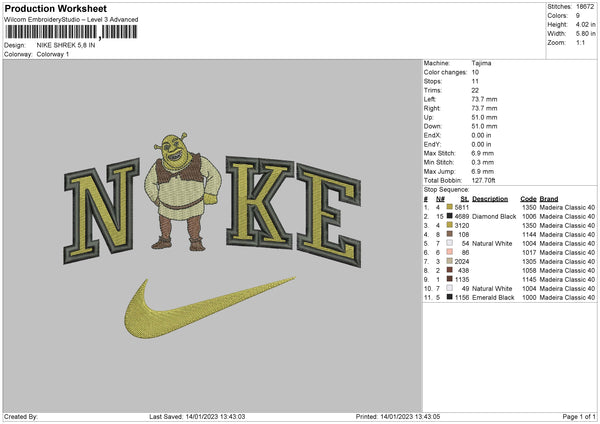Viewport: 600px width, 424px height.
Task: Choose the beige swatch beside stitch count 2024
Action: (x=450, y=261)
